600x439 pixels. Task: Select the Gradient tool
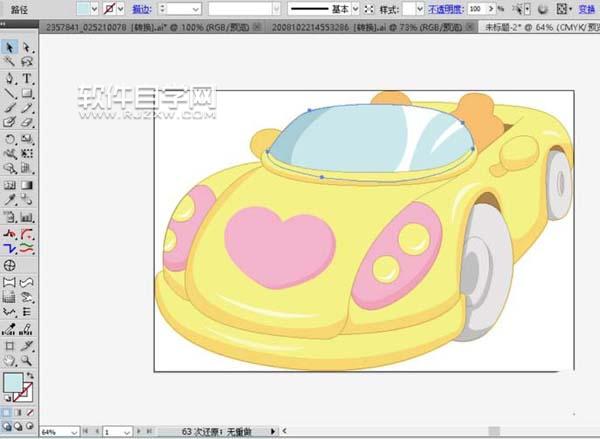27,185
